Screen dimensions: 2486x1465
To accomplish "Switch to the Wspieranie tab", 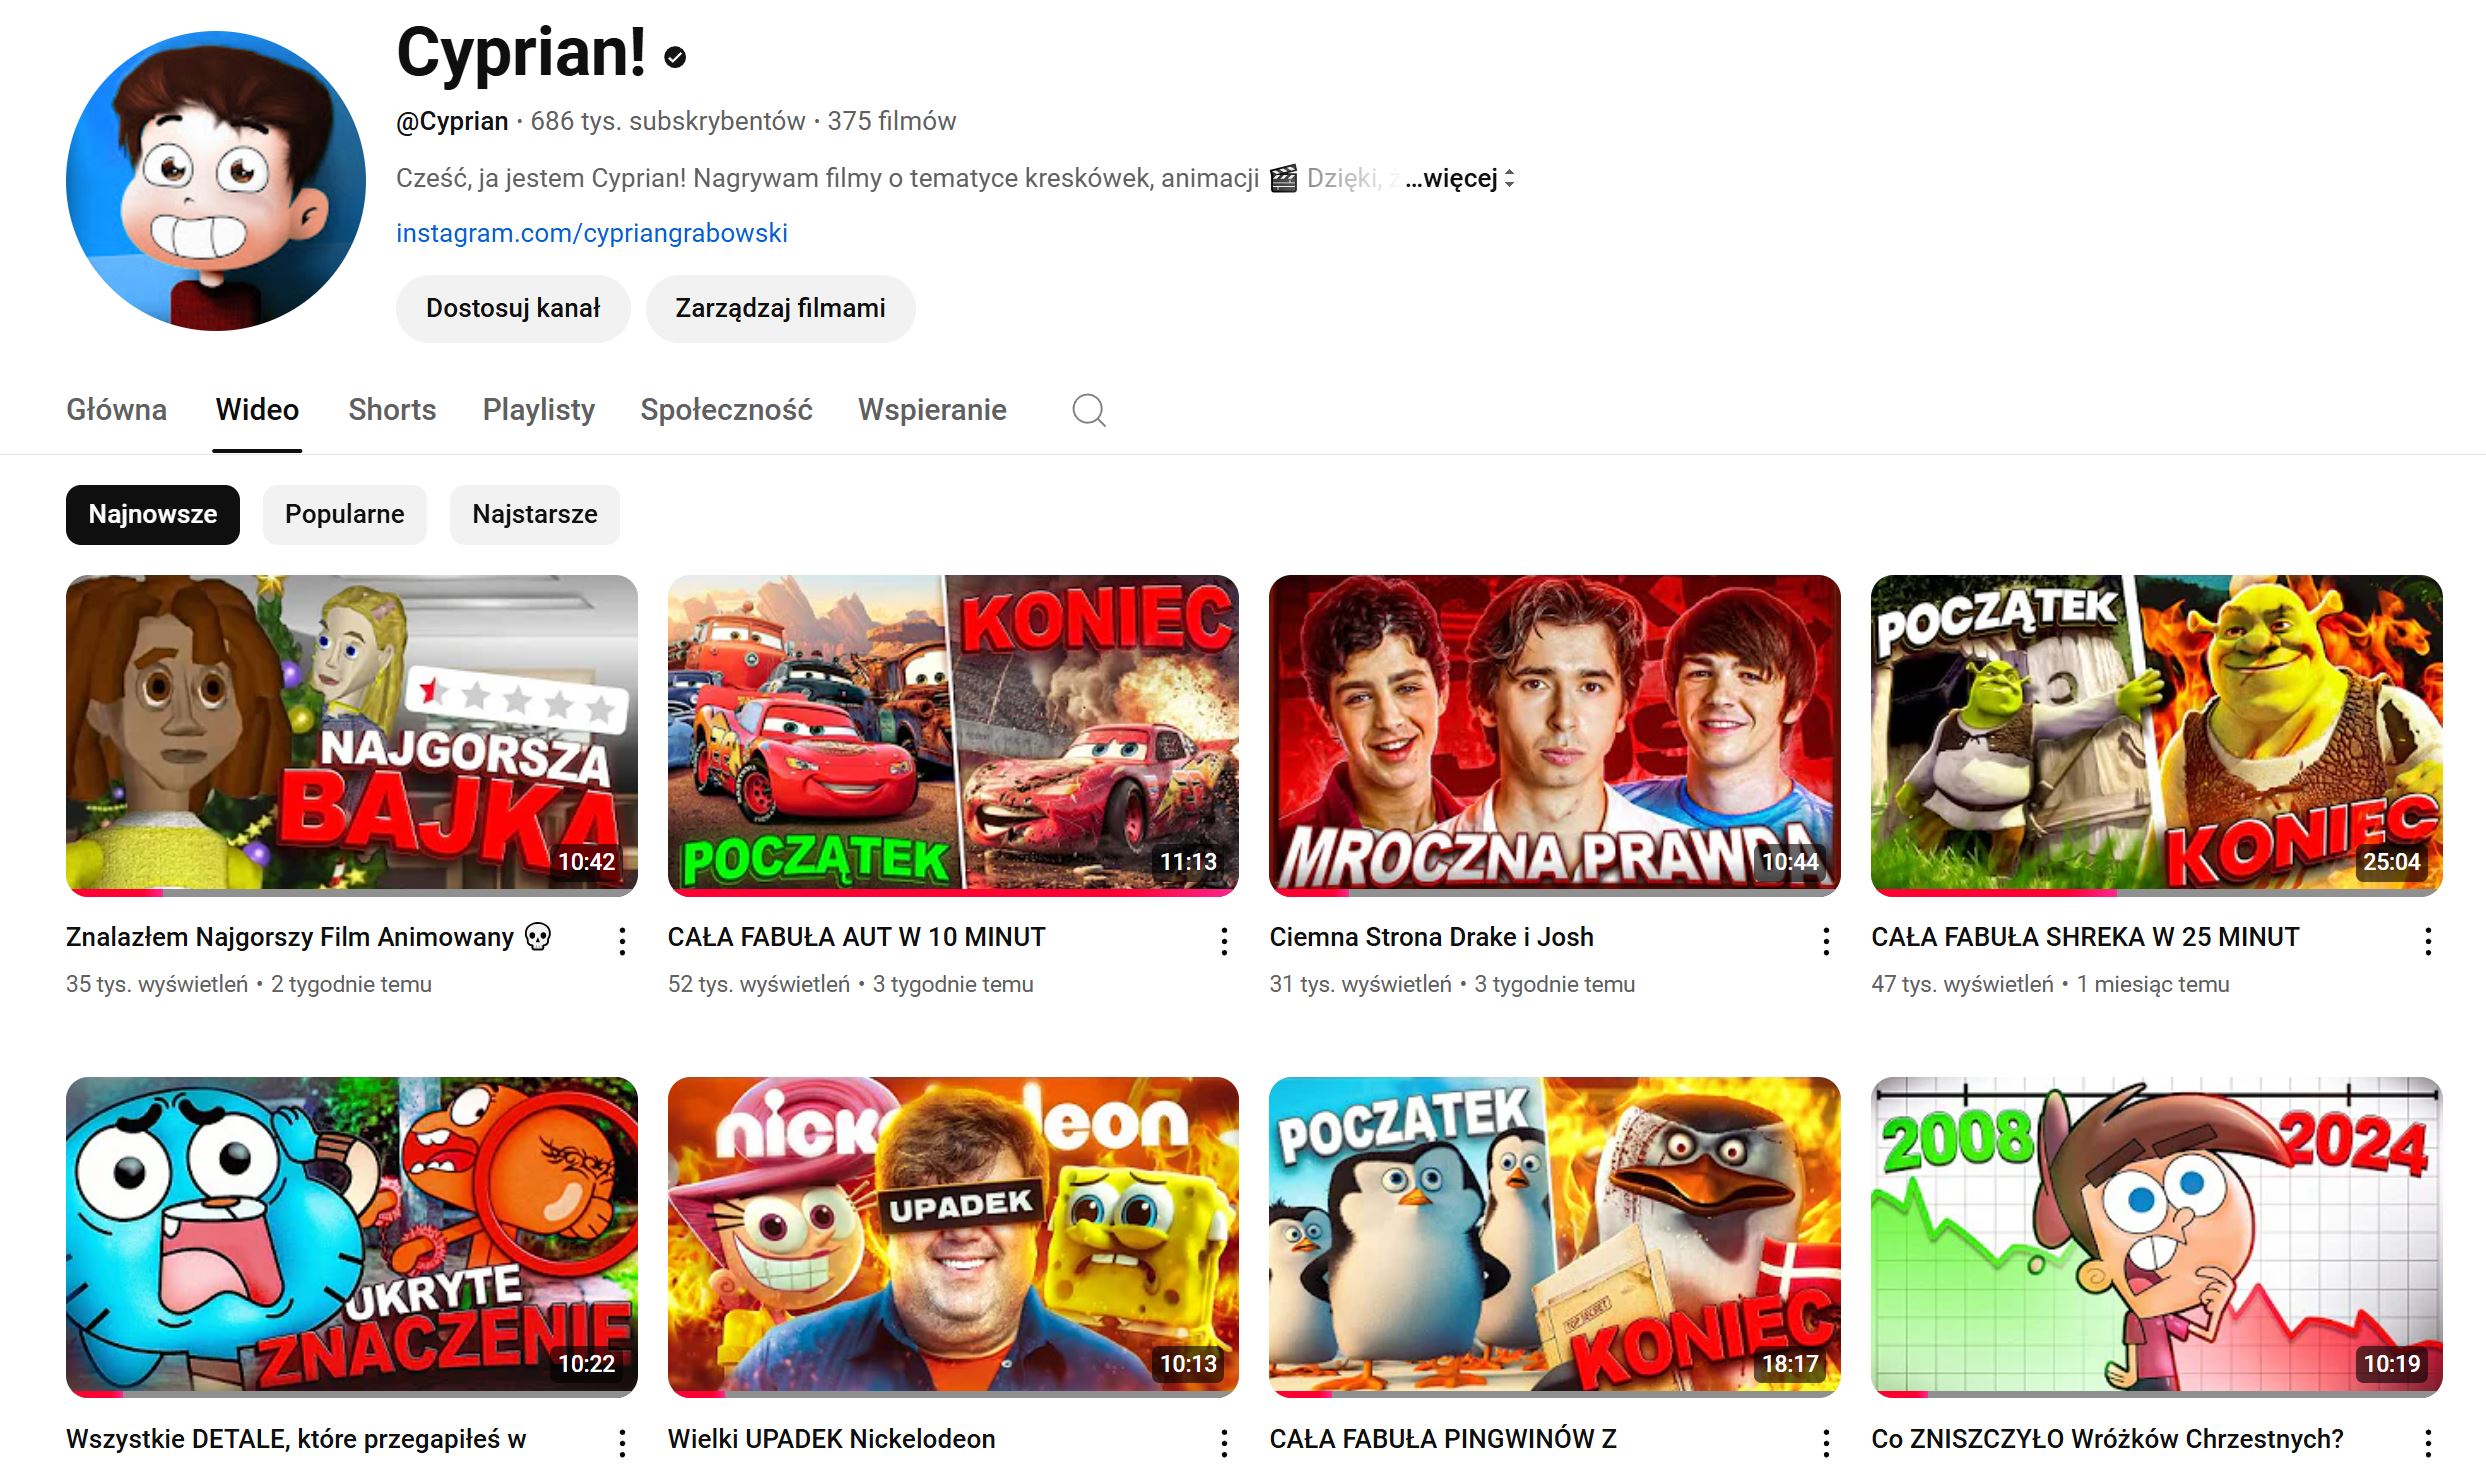I will pos(932,410).
